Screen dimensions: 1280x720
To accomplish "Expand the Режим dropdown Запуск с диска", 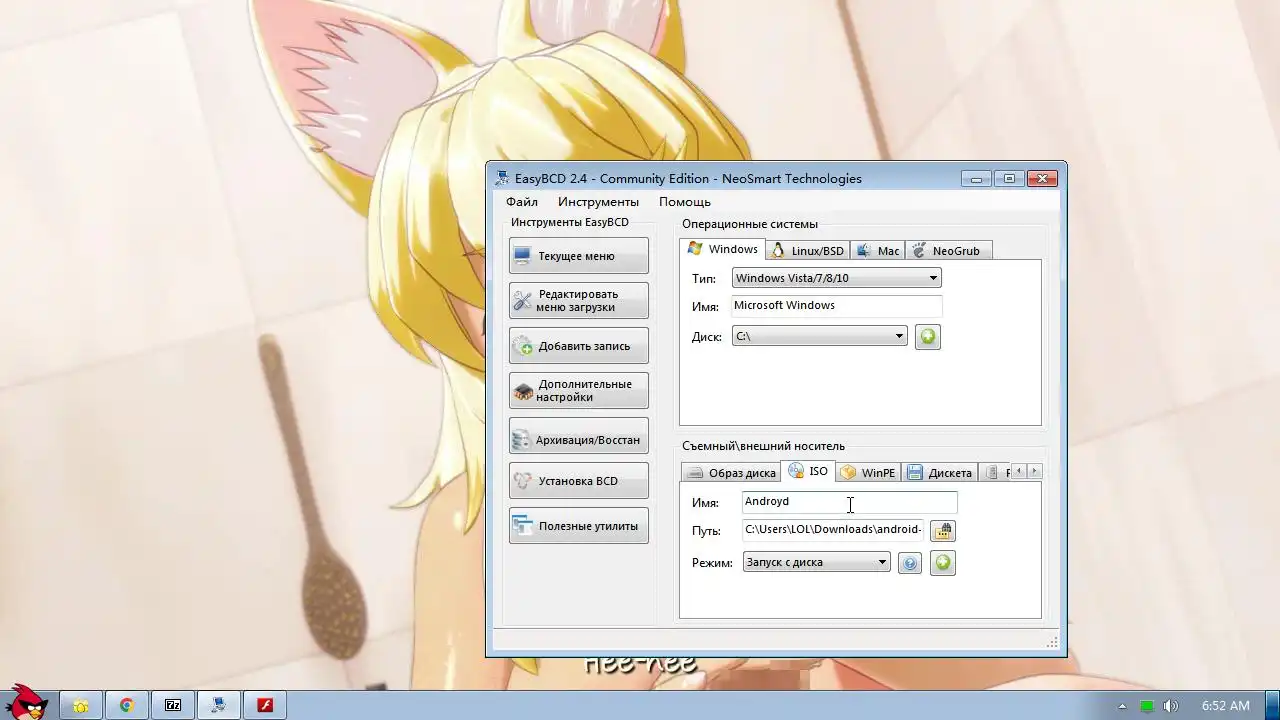I will (x=816, y=562).
